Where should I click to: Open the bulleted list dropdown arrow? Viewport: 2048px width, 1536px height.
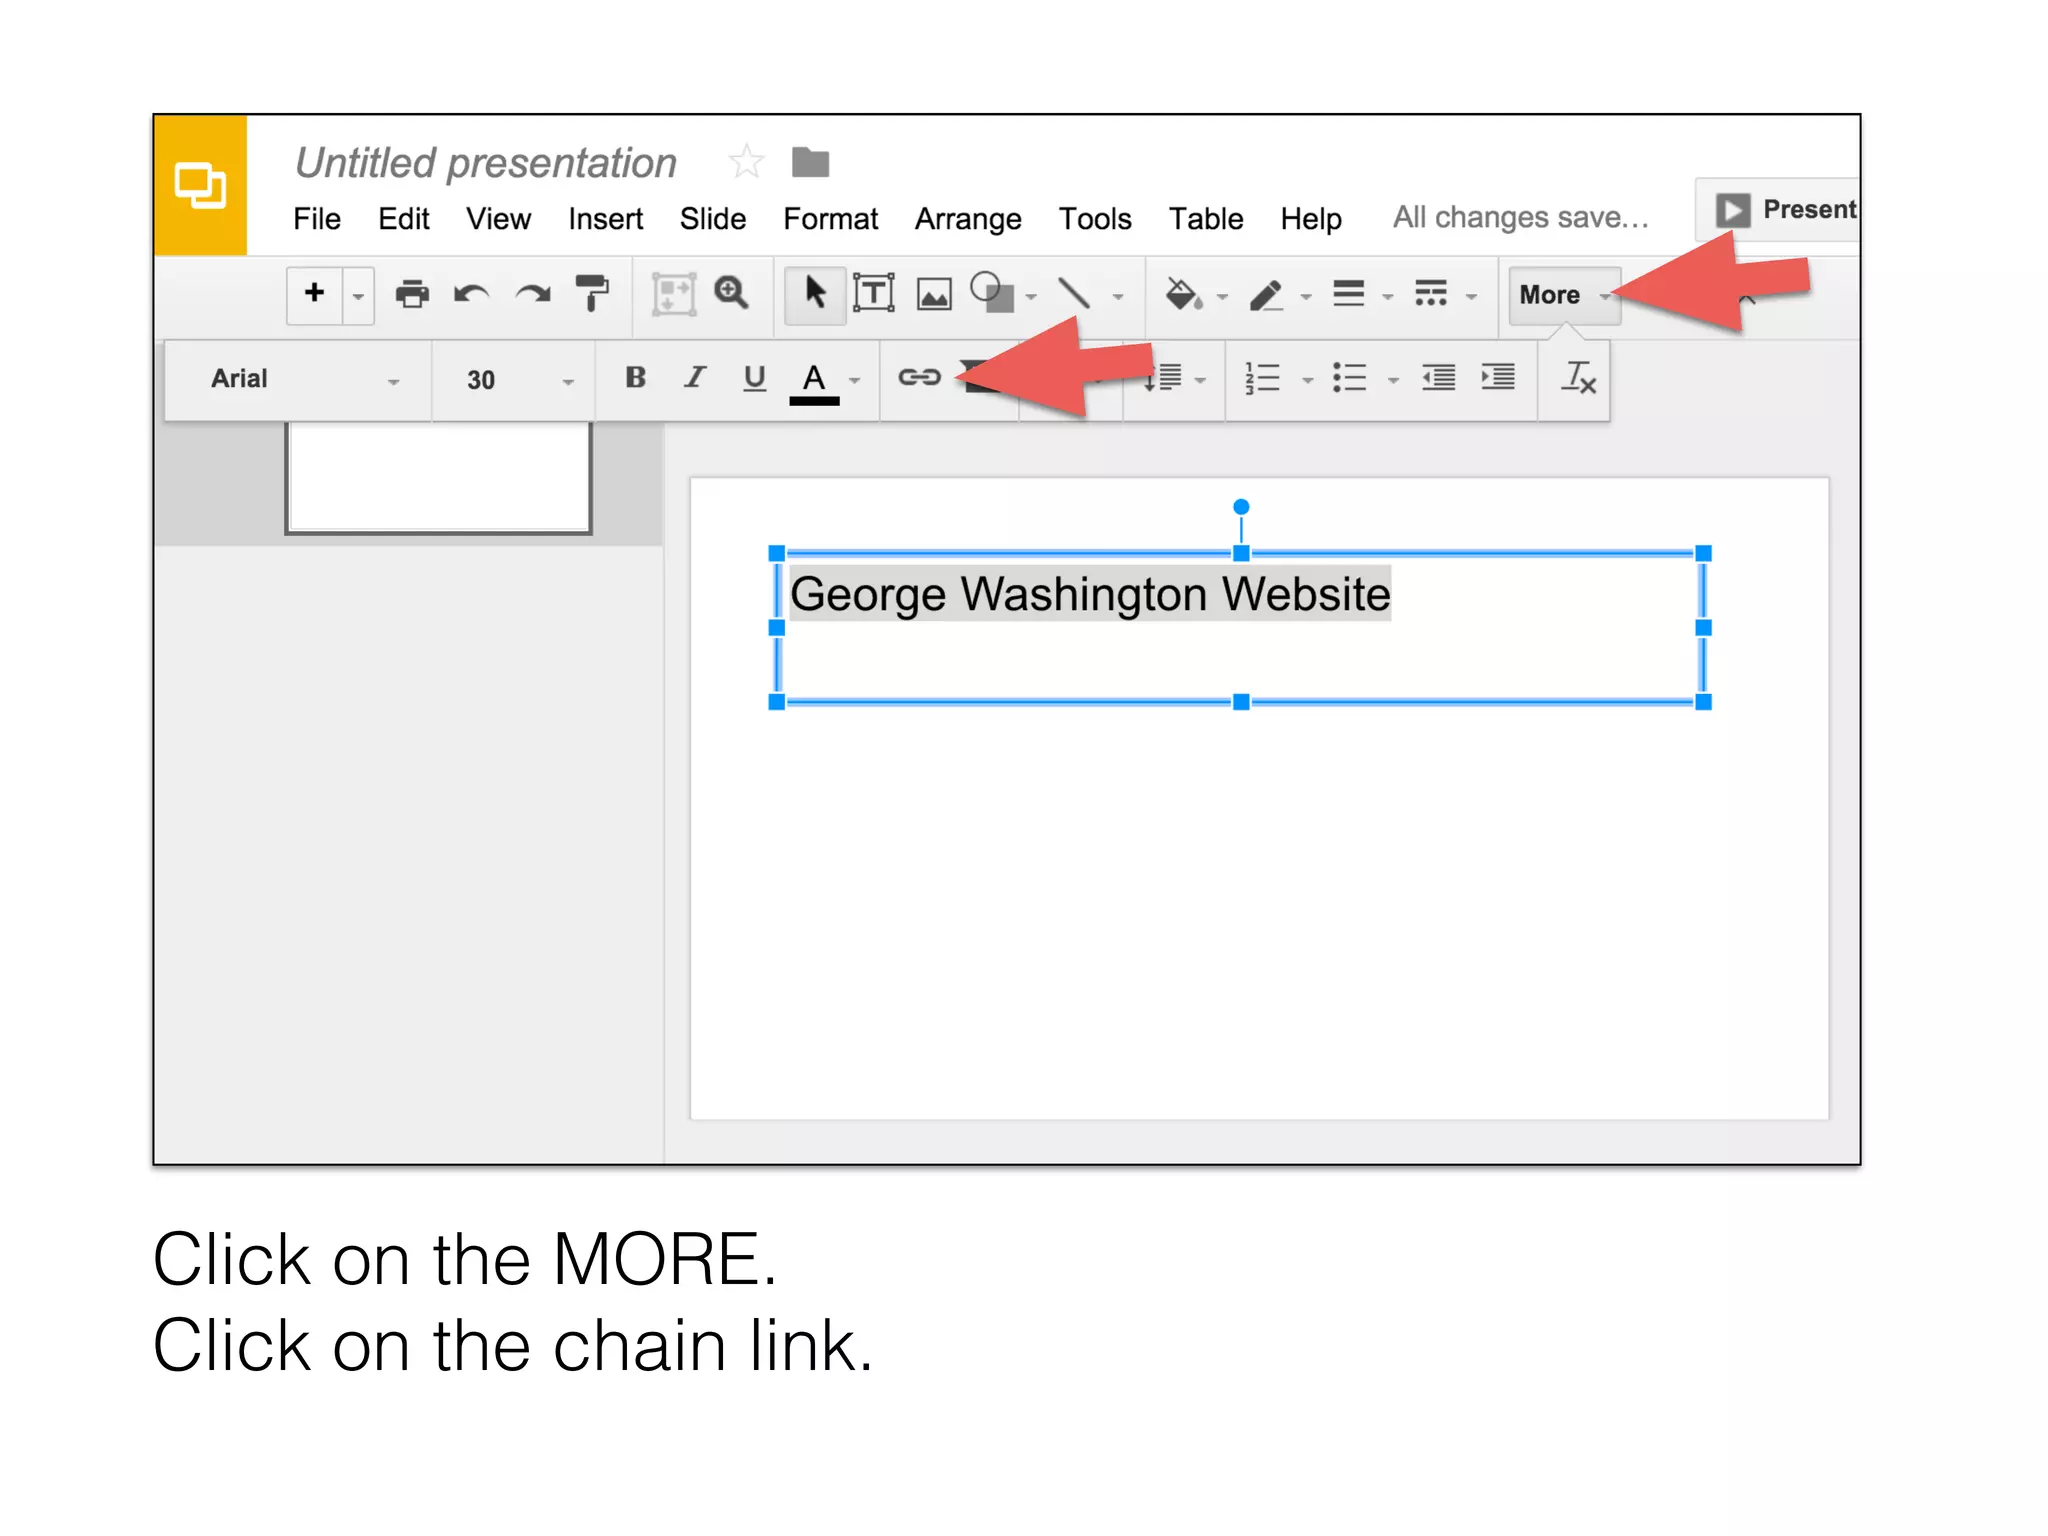click(x=1393, y=381)
